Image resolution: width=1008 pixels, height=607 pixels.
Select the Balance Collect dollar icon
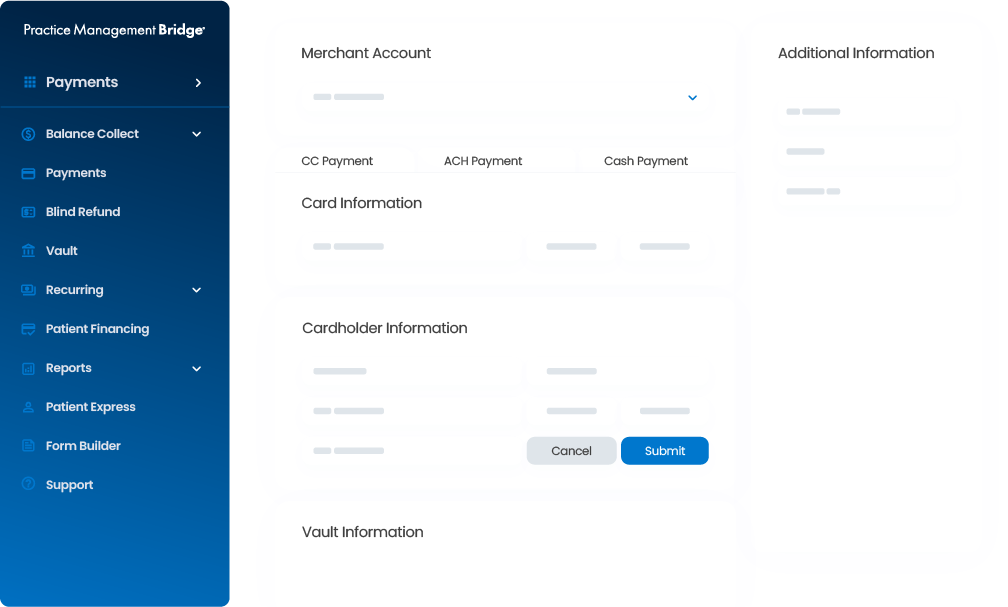click(x=28, y=133)
